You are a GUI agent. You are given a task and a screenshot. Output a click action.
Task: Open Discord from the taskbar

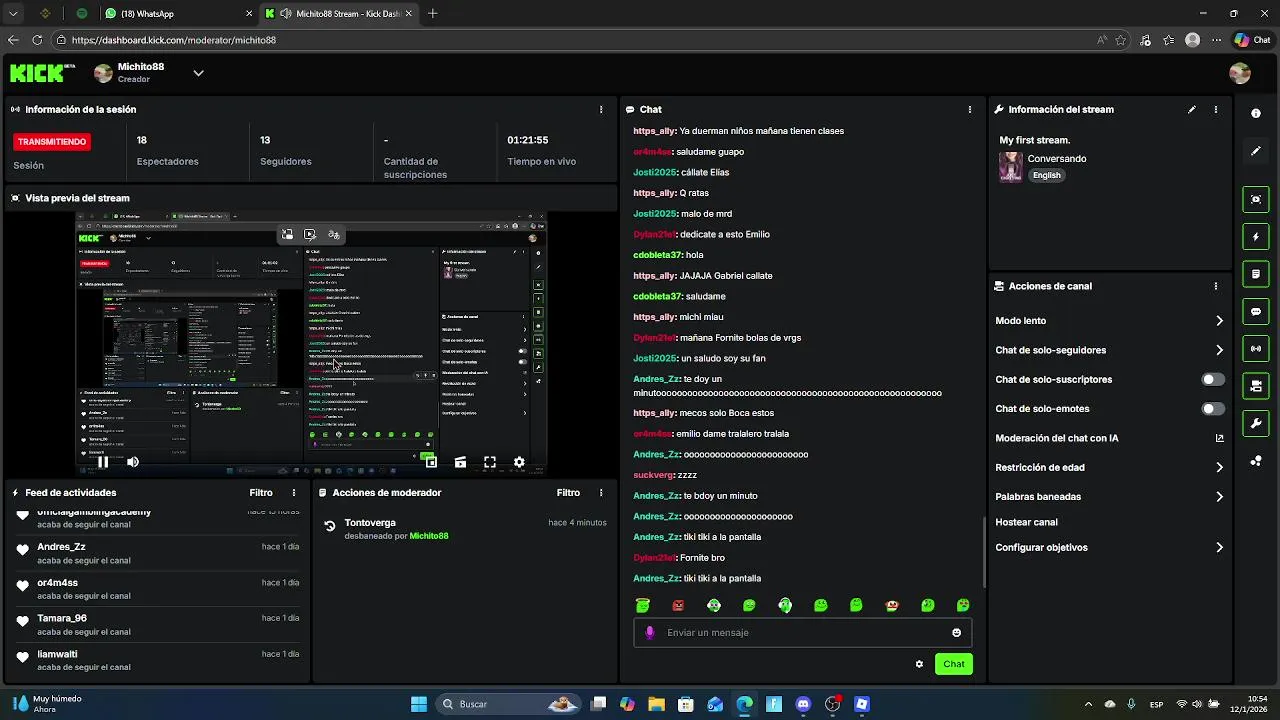(x=803, y=704)
